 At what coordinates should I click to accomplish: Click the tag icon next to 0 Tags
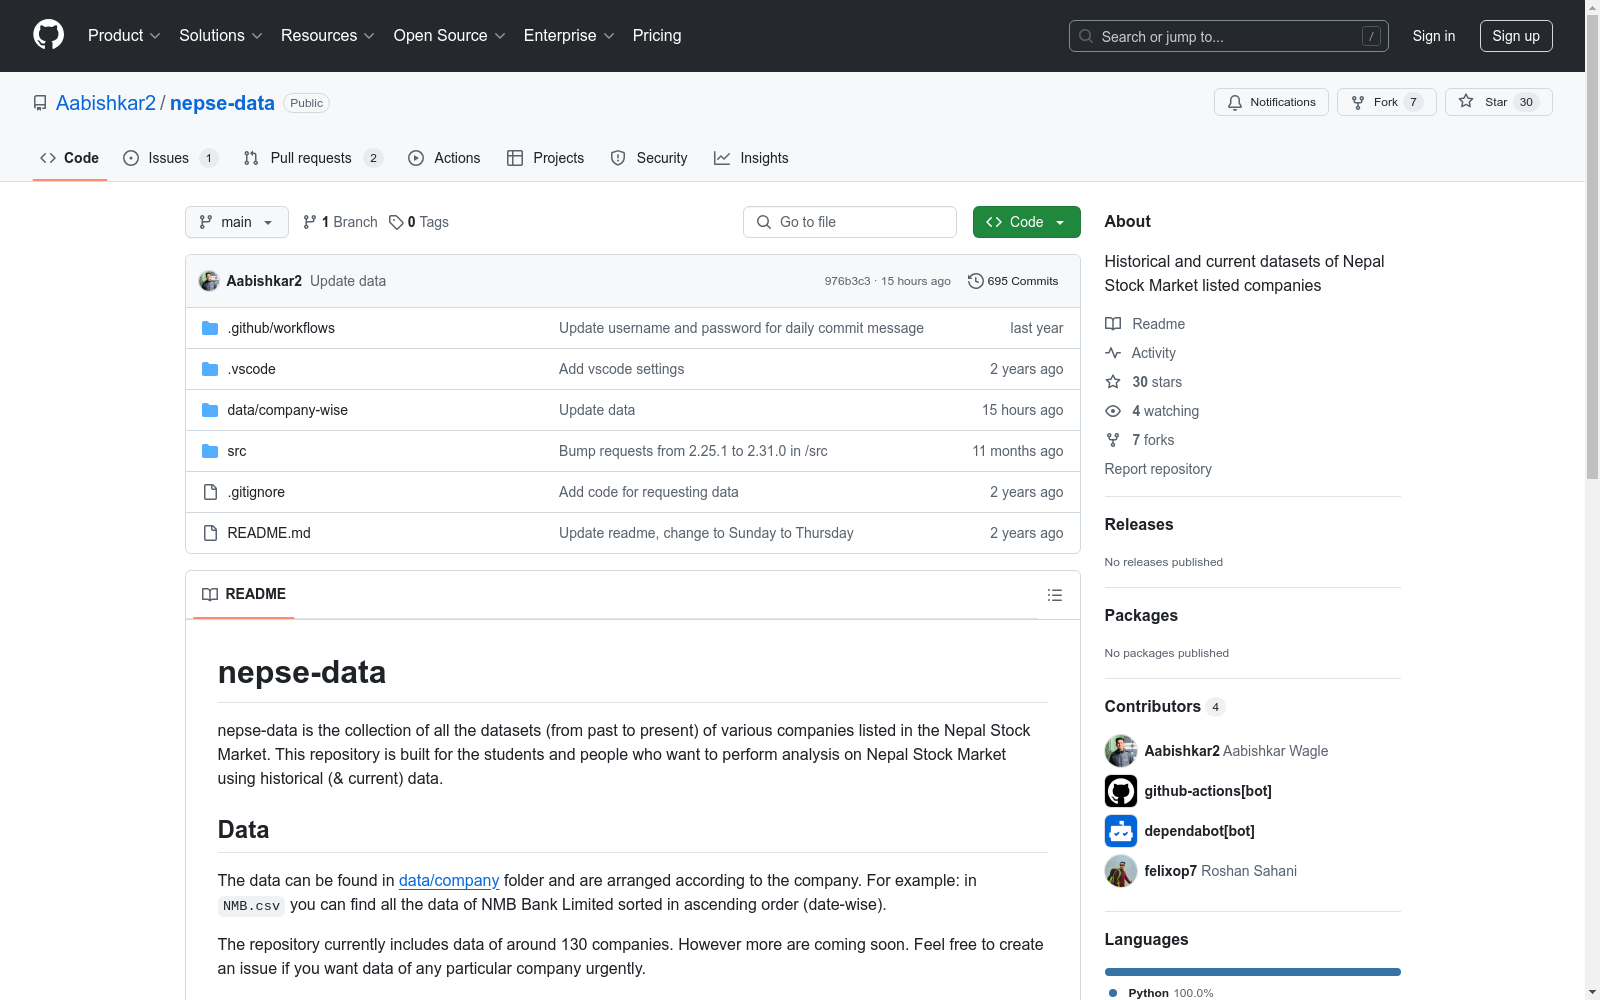coord(396,222)
